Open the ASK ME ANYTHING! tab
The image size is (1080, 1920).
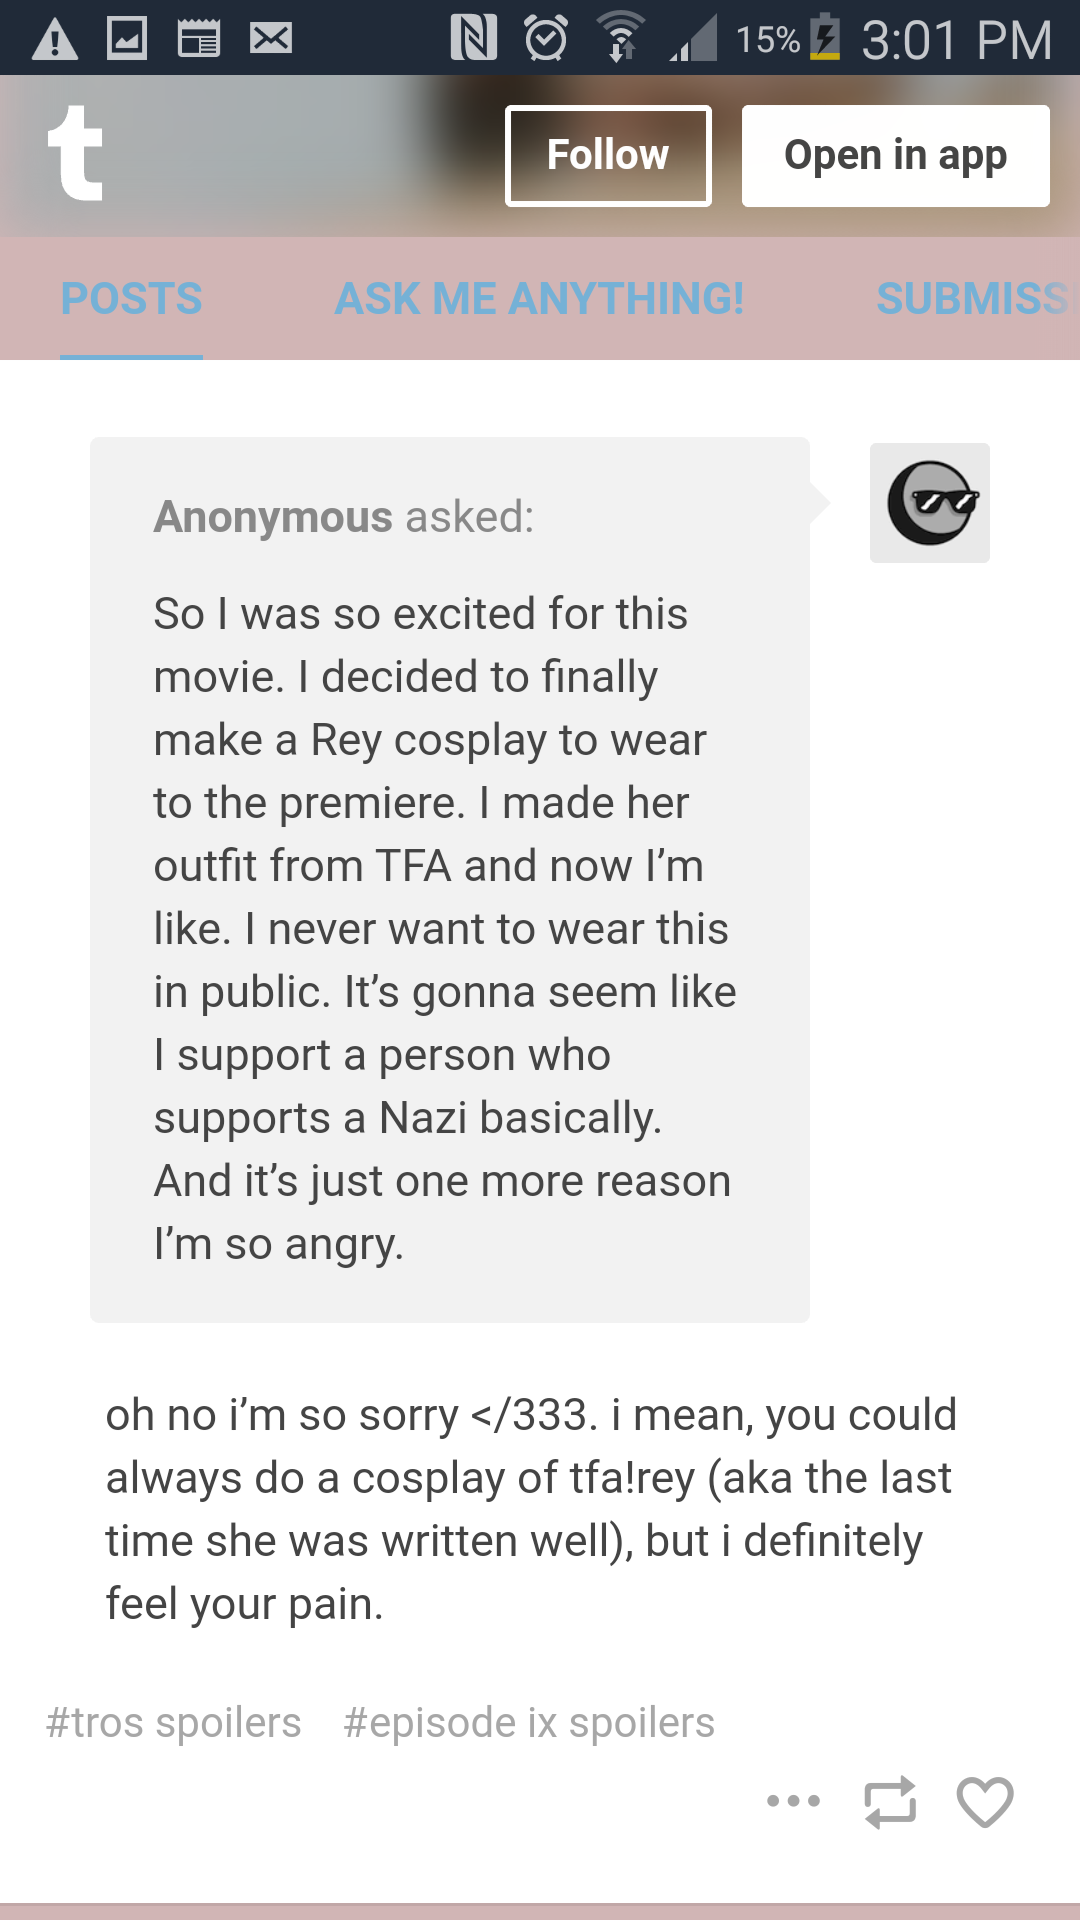[x=539, y=299]
